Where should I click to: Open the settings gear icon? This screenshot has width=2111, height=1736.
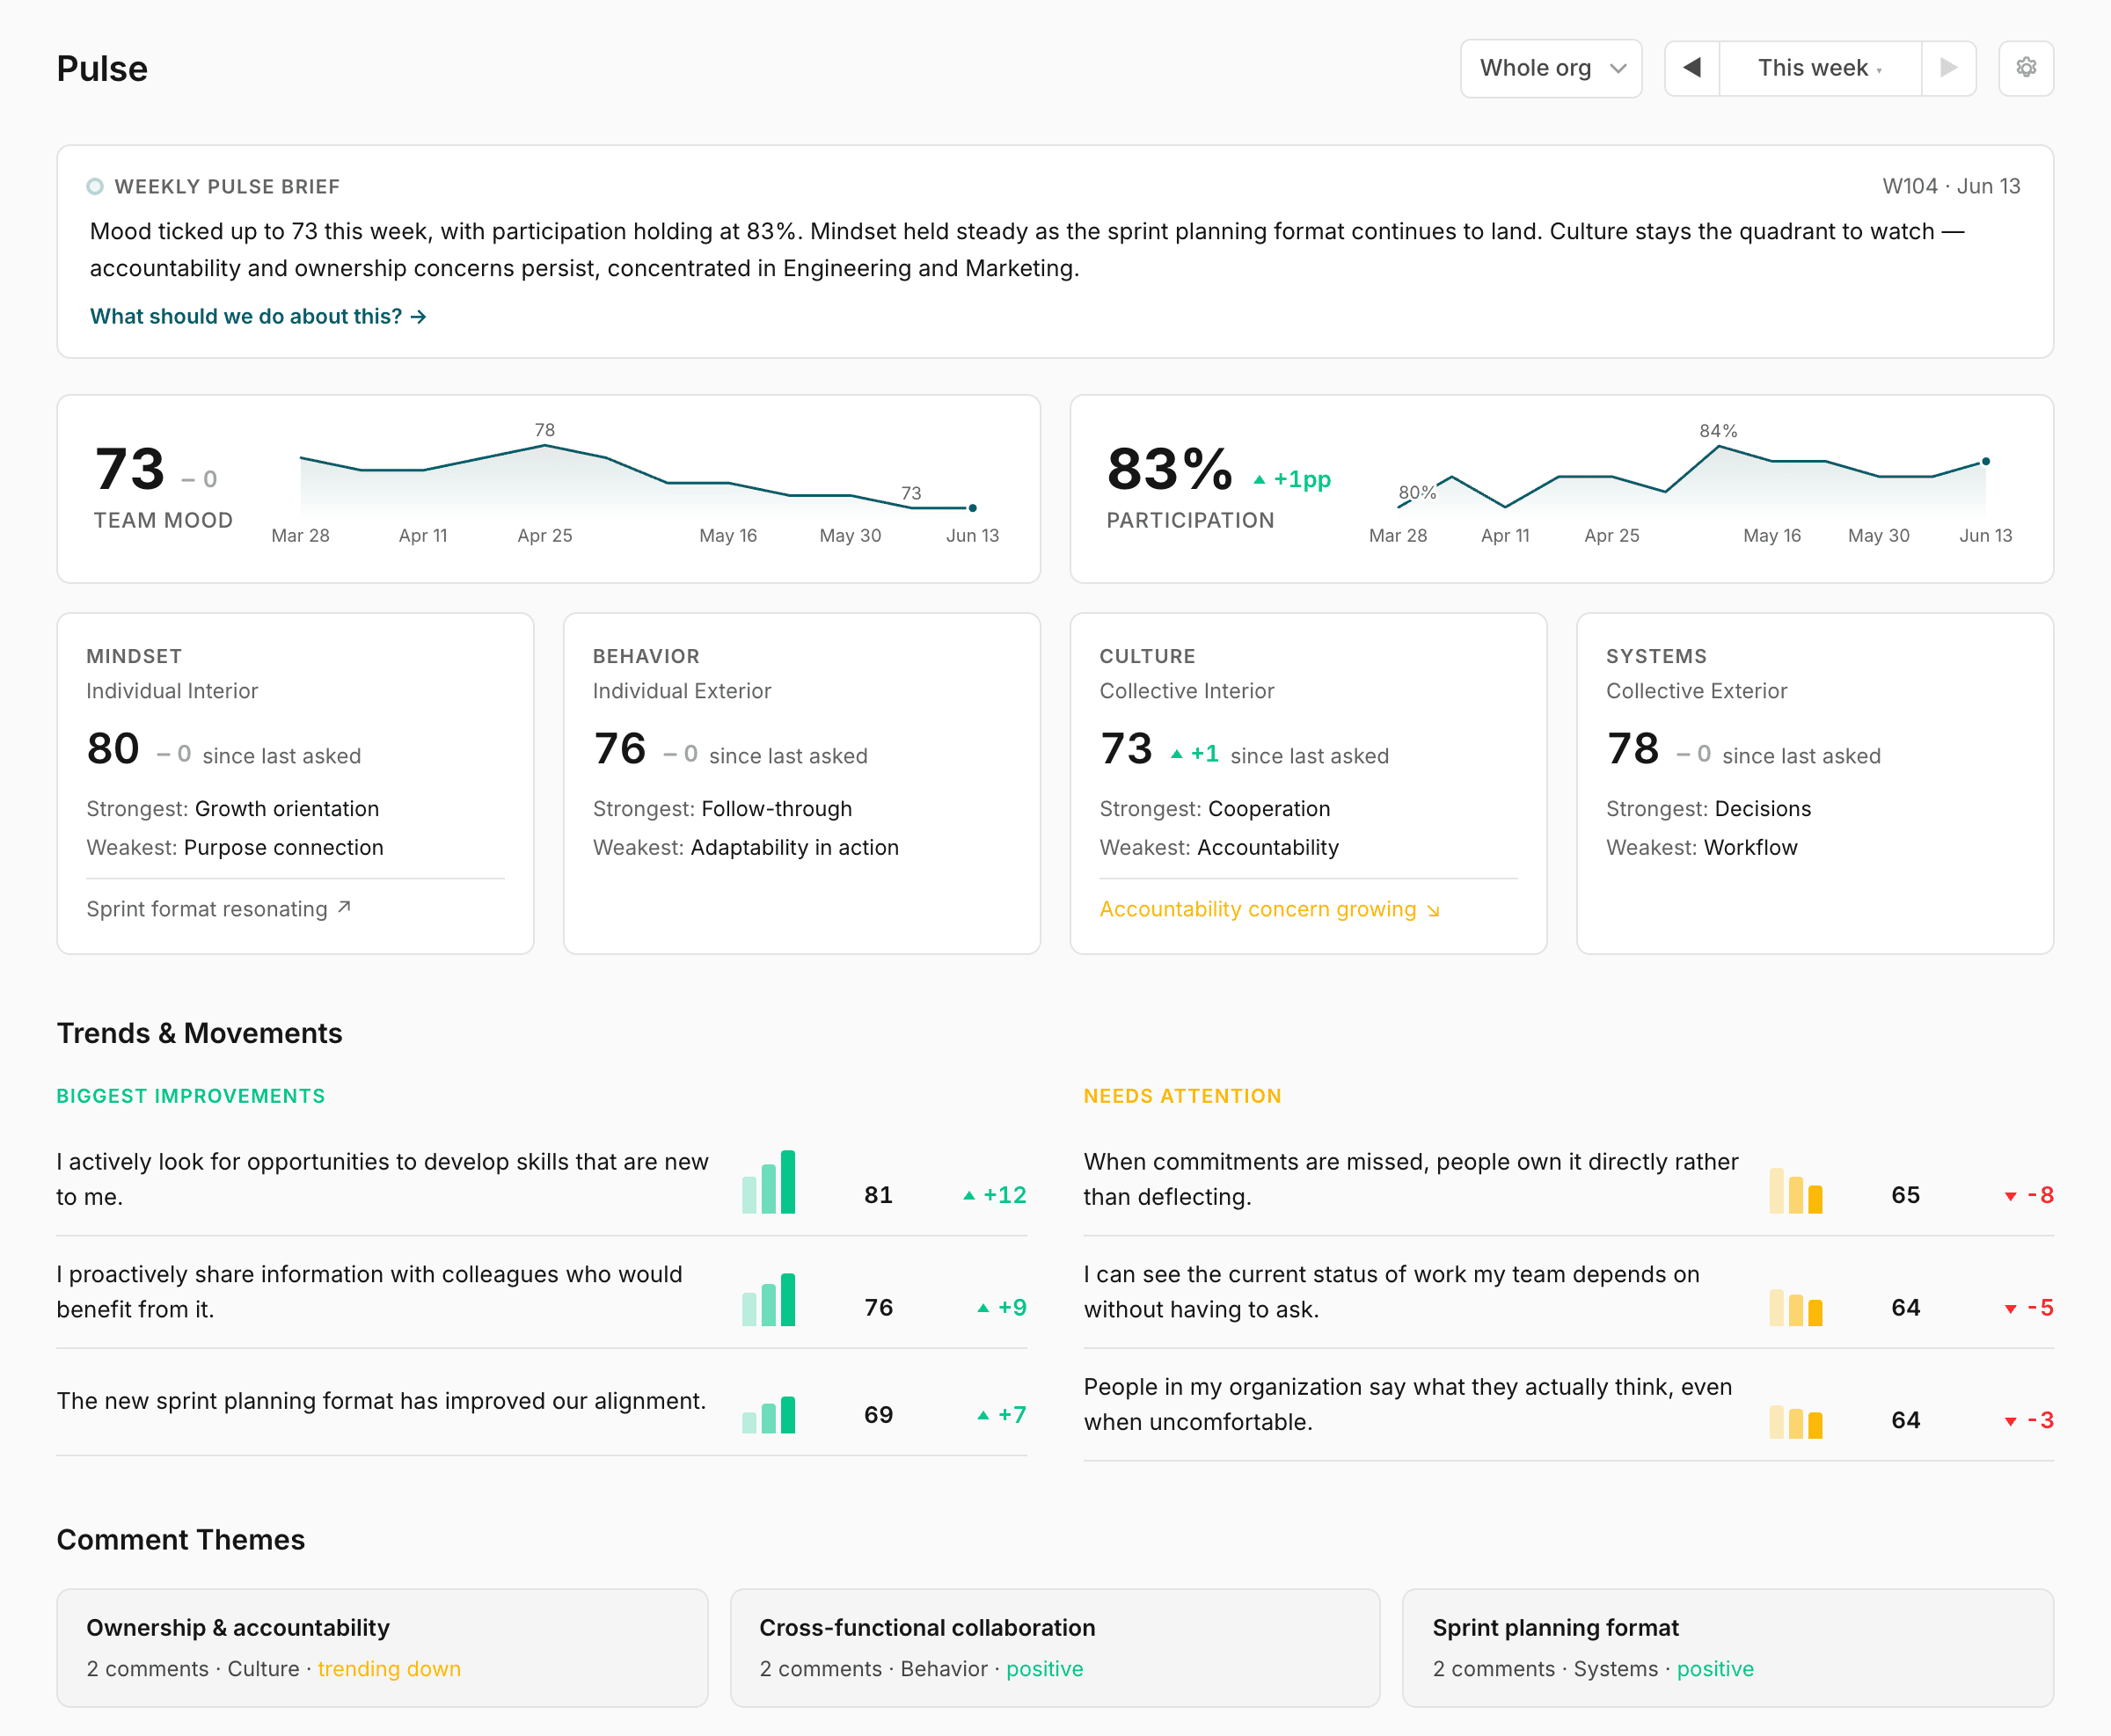[x=2025, y=68]
